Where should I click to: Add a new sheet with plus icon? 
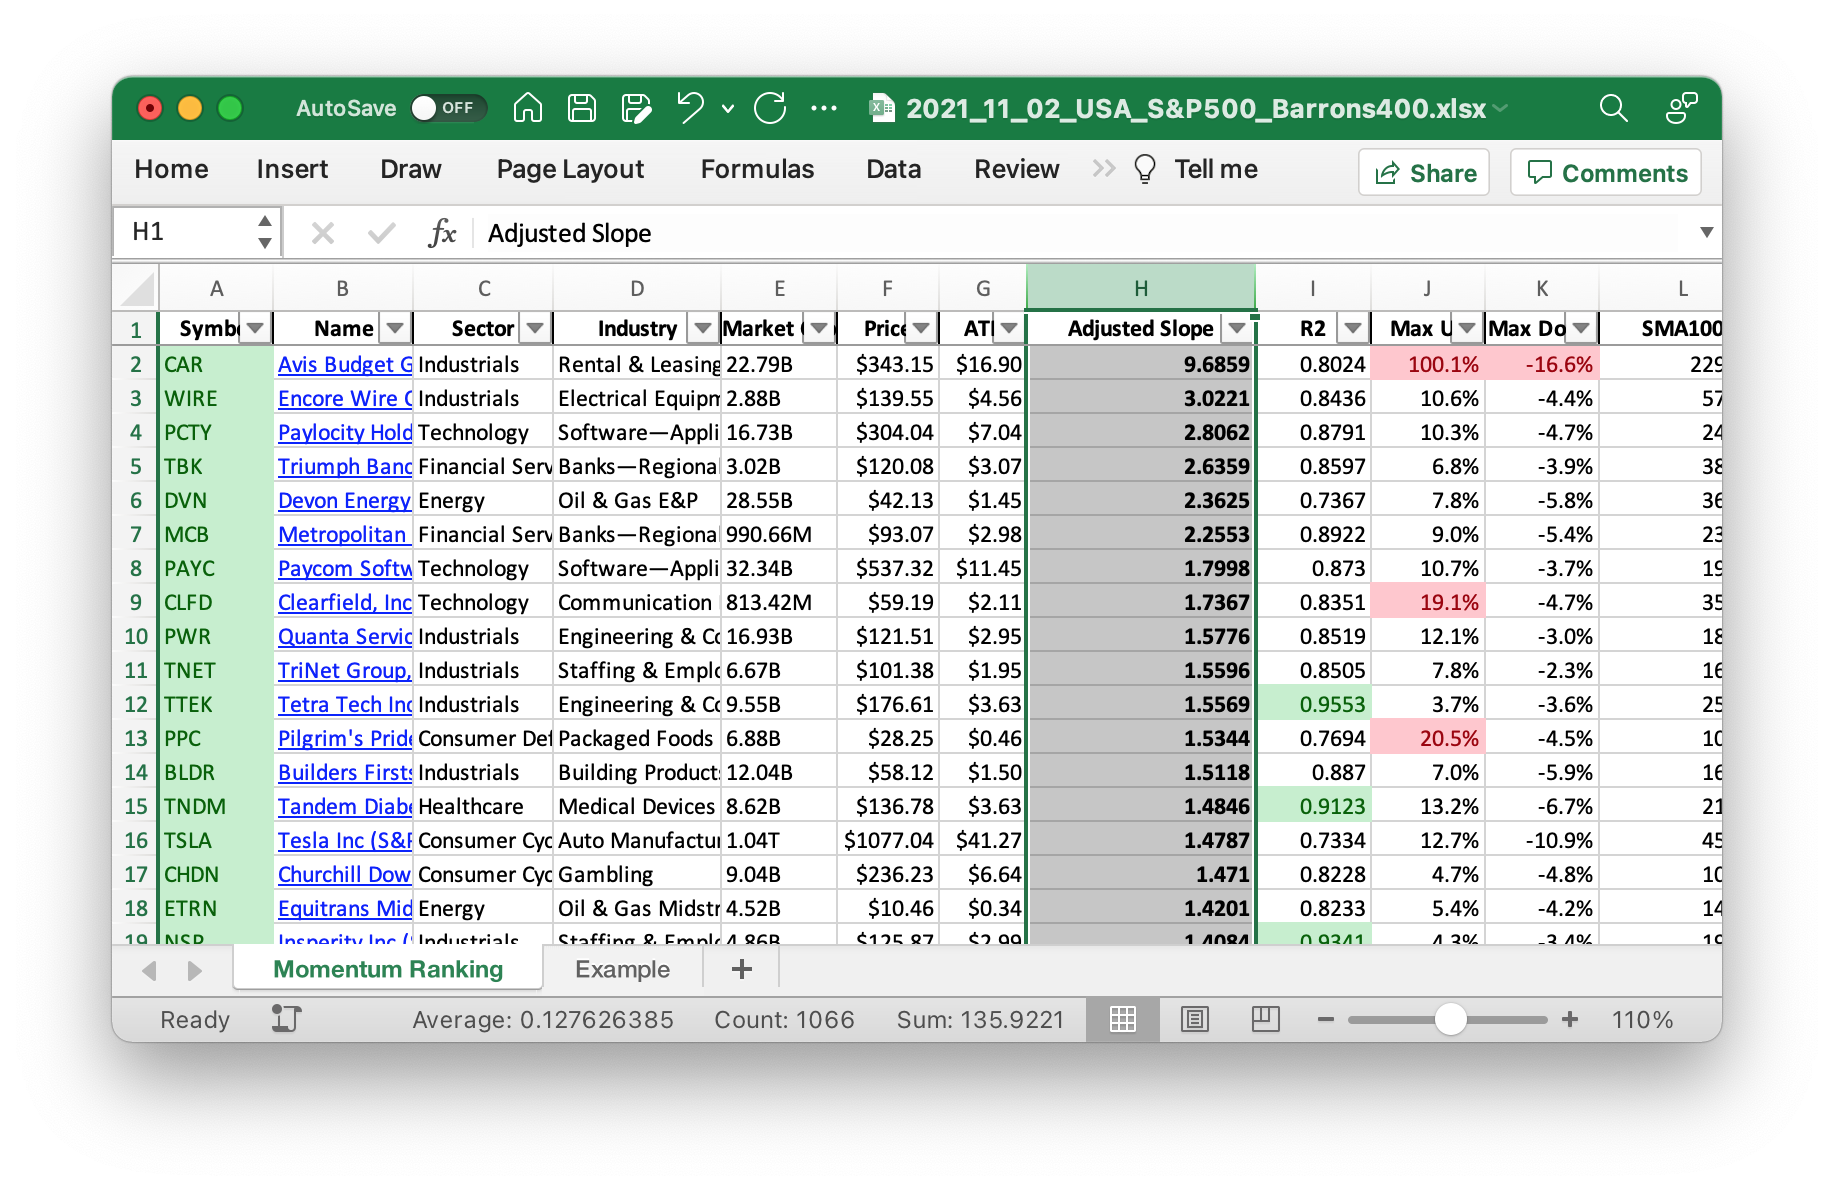(741, 969)
